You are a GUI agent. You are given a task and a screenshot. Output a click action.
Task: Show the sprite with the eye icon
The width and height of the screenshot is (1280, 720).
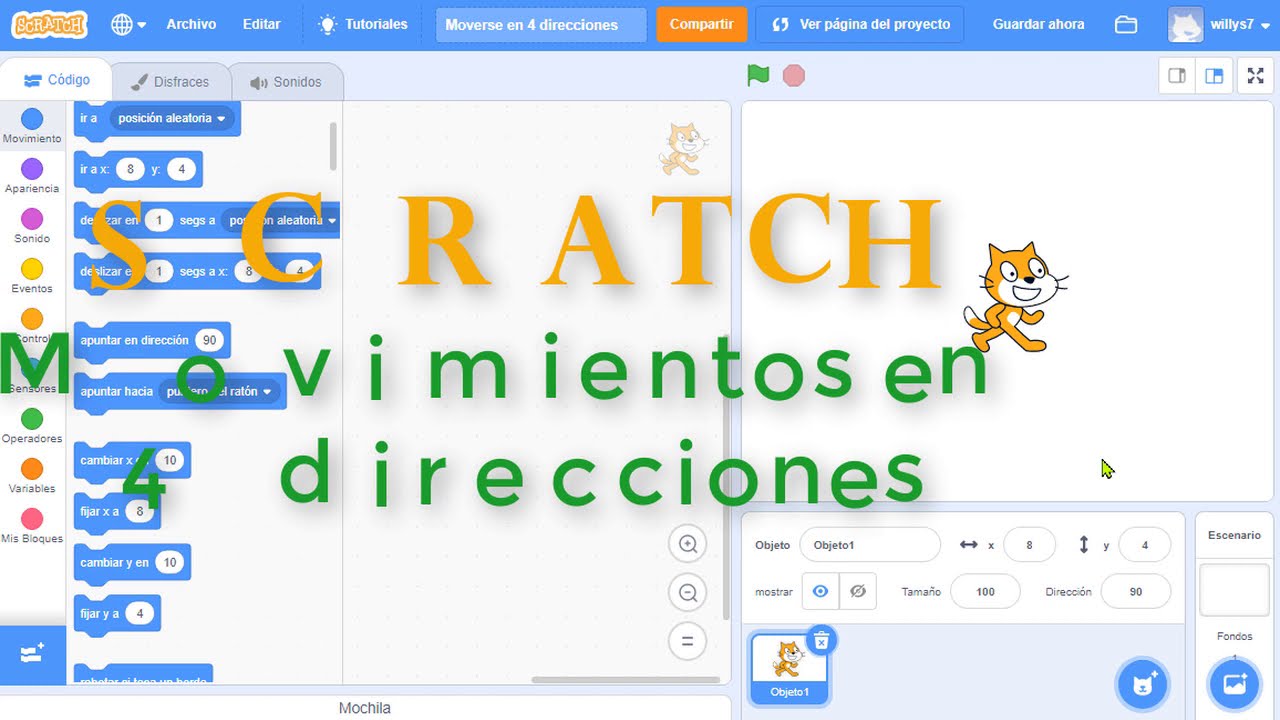tap(821, 591)
